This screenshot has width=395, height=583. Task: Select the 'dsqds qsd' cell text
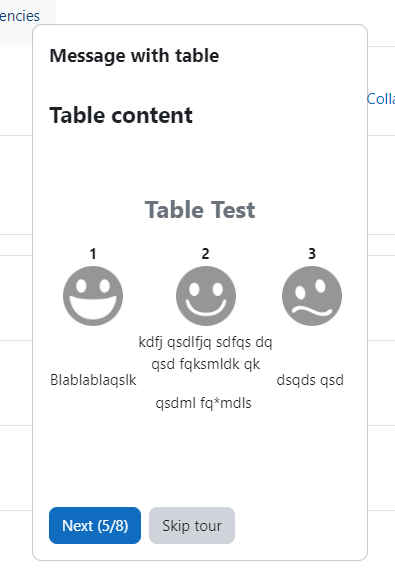click(x=310, y=380)
